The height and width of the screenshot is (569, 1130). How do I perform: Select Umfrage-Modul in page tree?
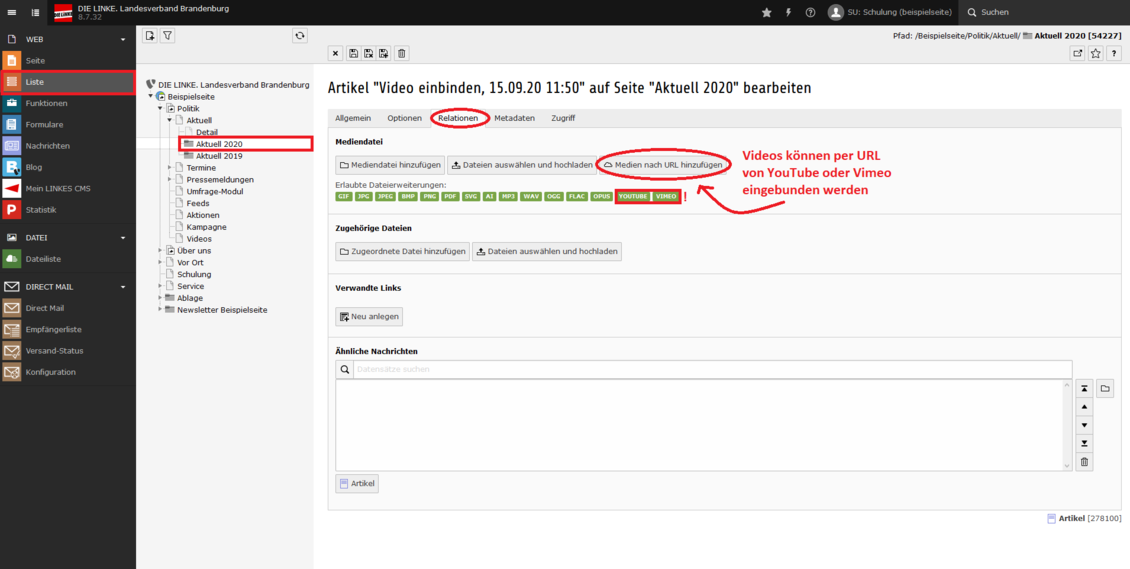[215, 192]
